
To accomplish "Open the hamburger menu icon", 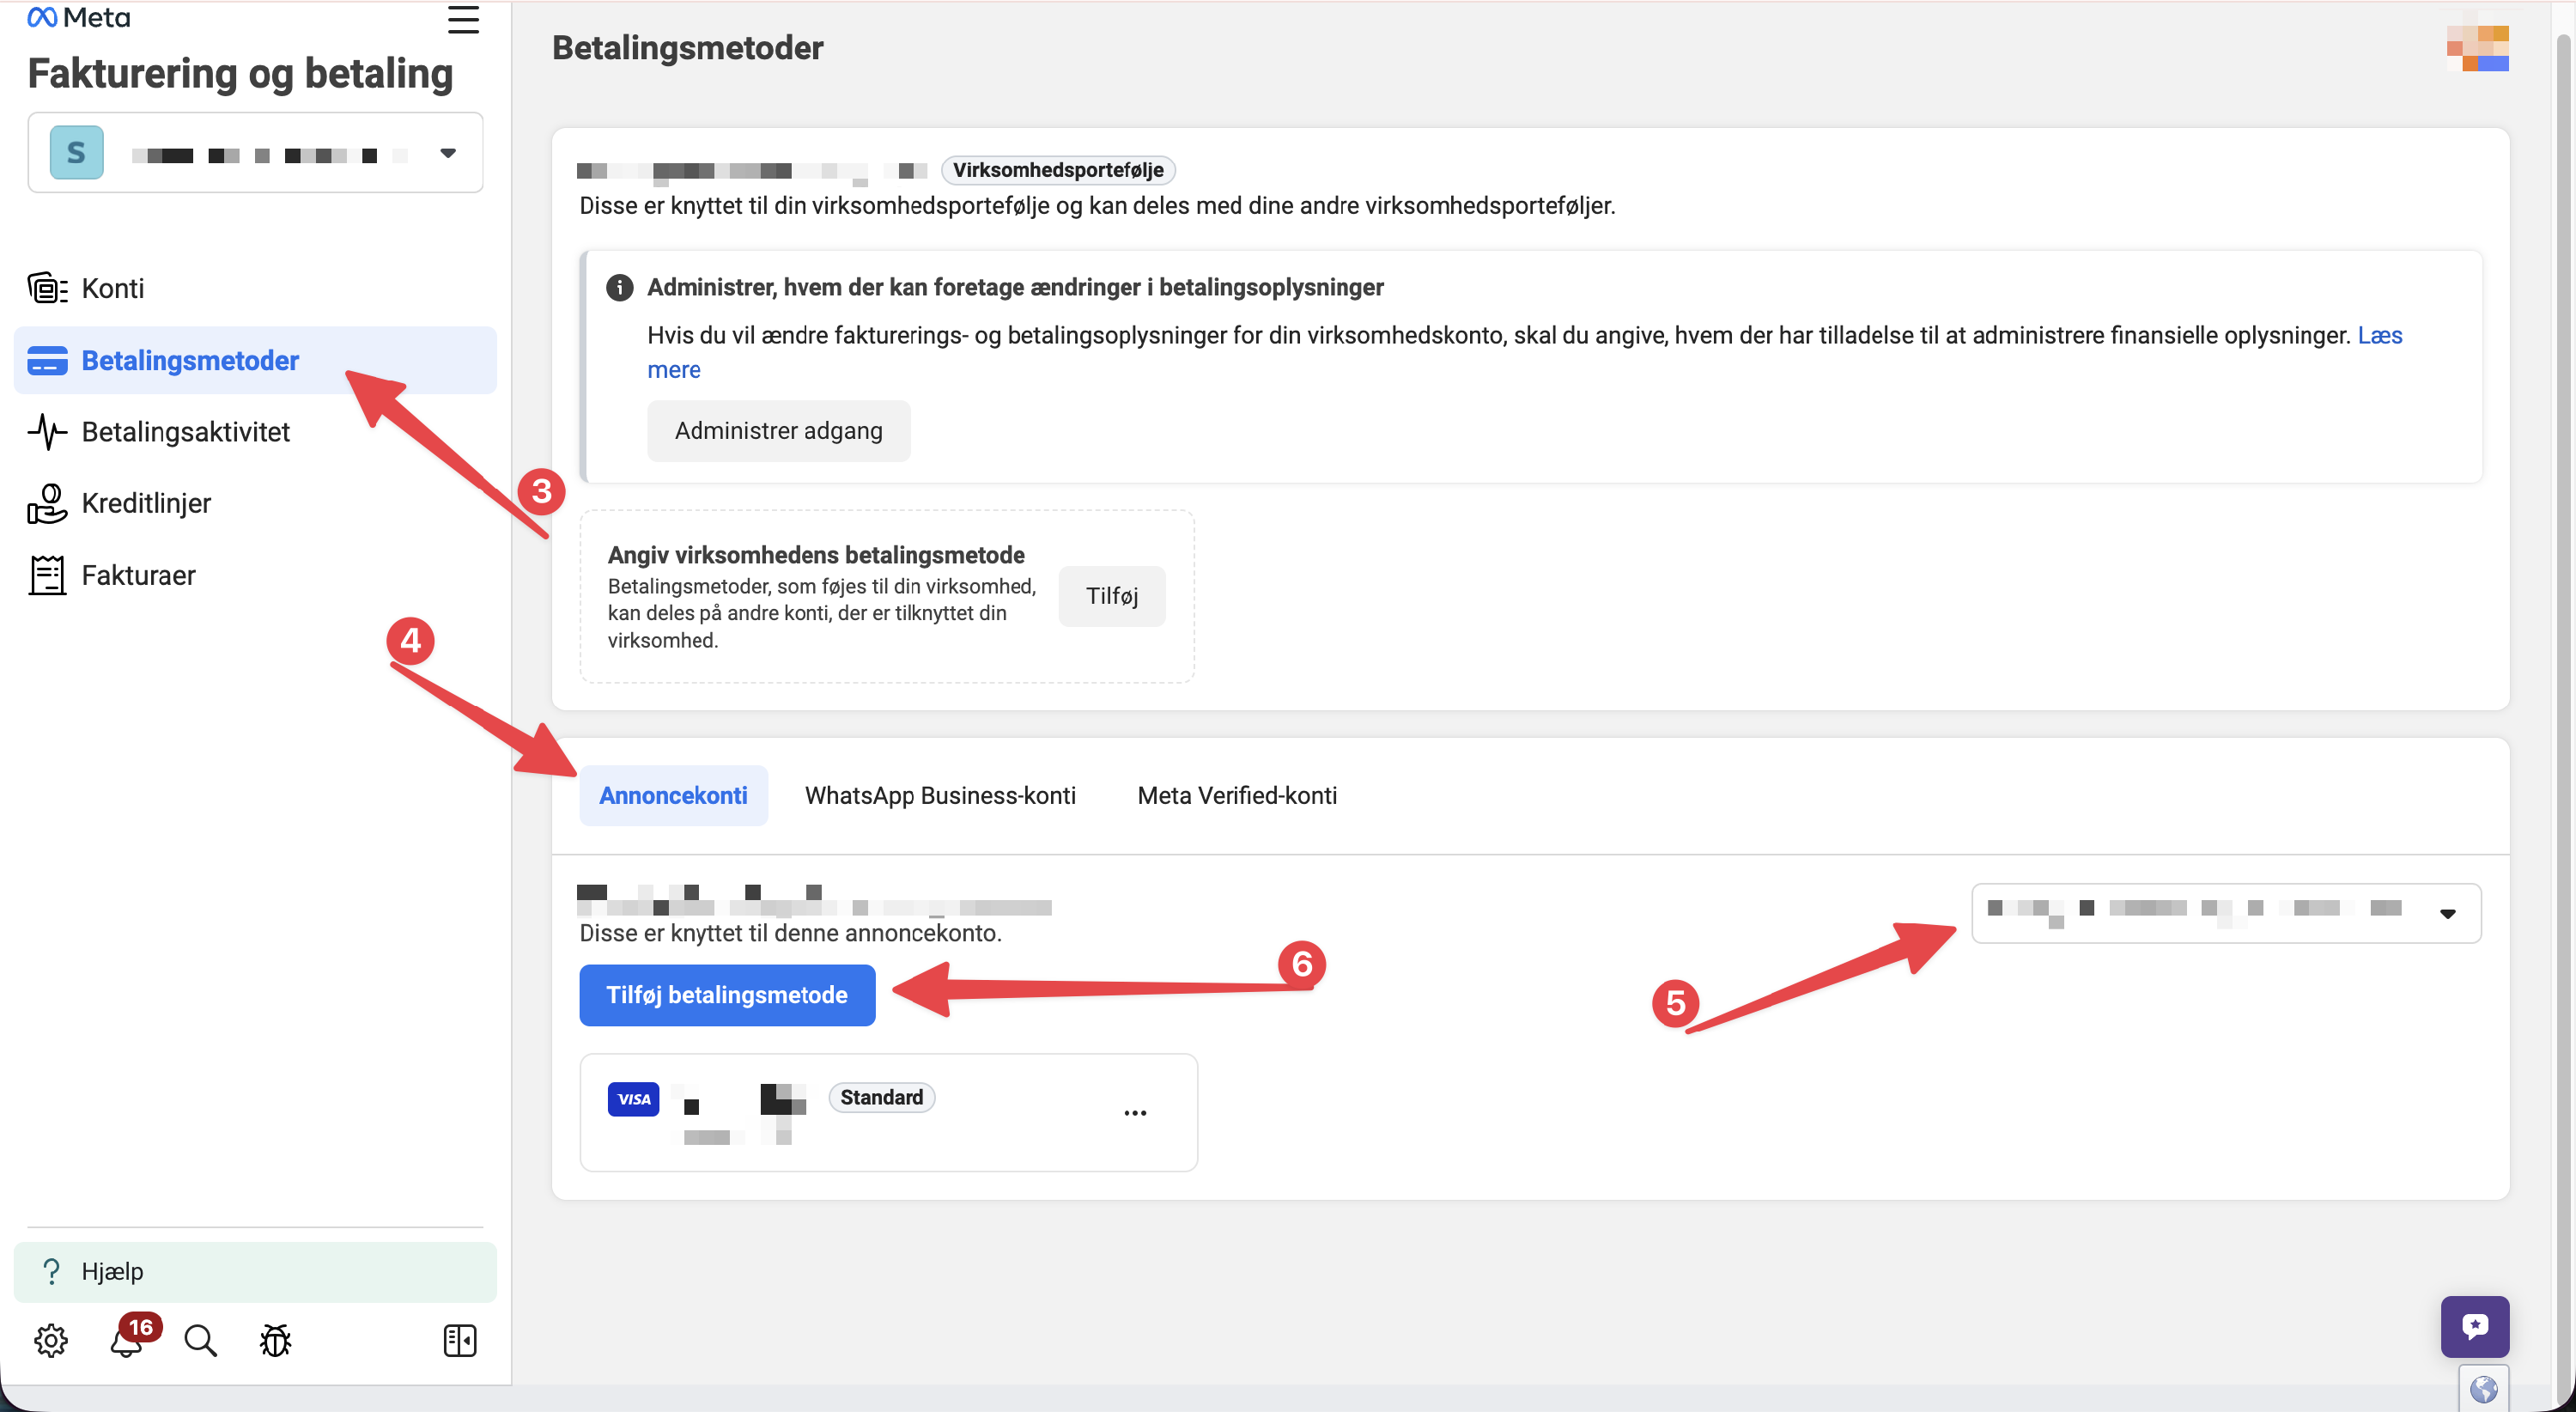I will [x=463, y=20].
